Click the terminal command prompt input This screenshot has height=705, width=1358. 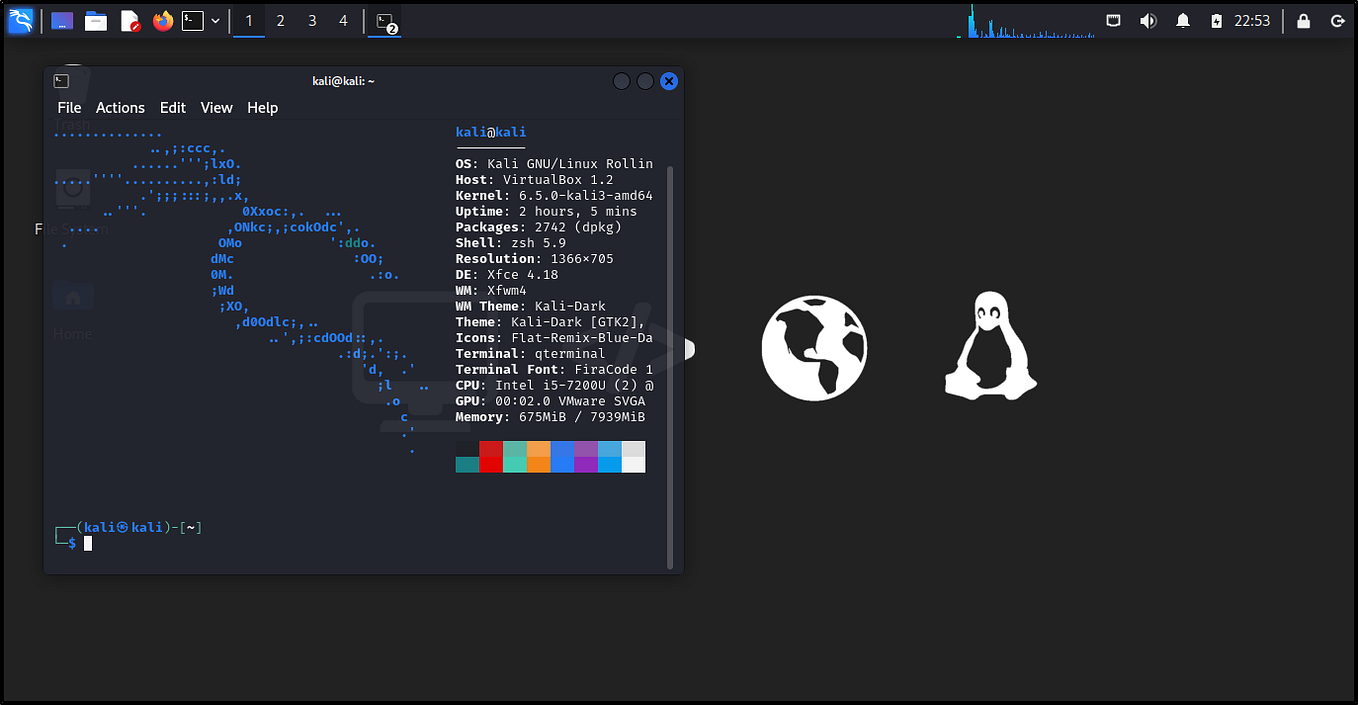[88, 542]
